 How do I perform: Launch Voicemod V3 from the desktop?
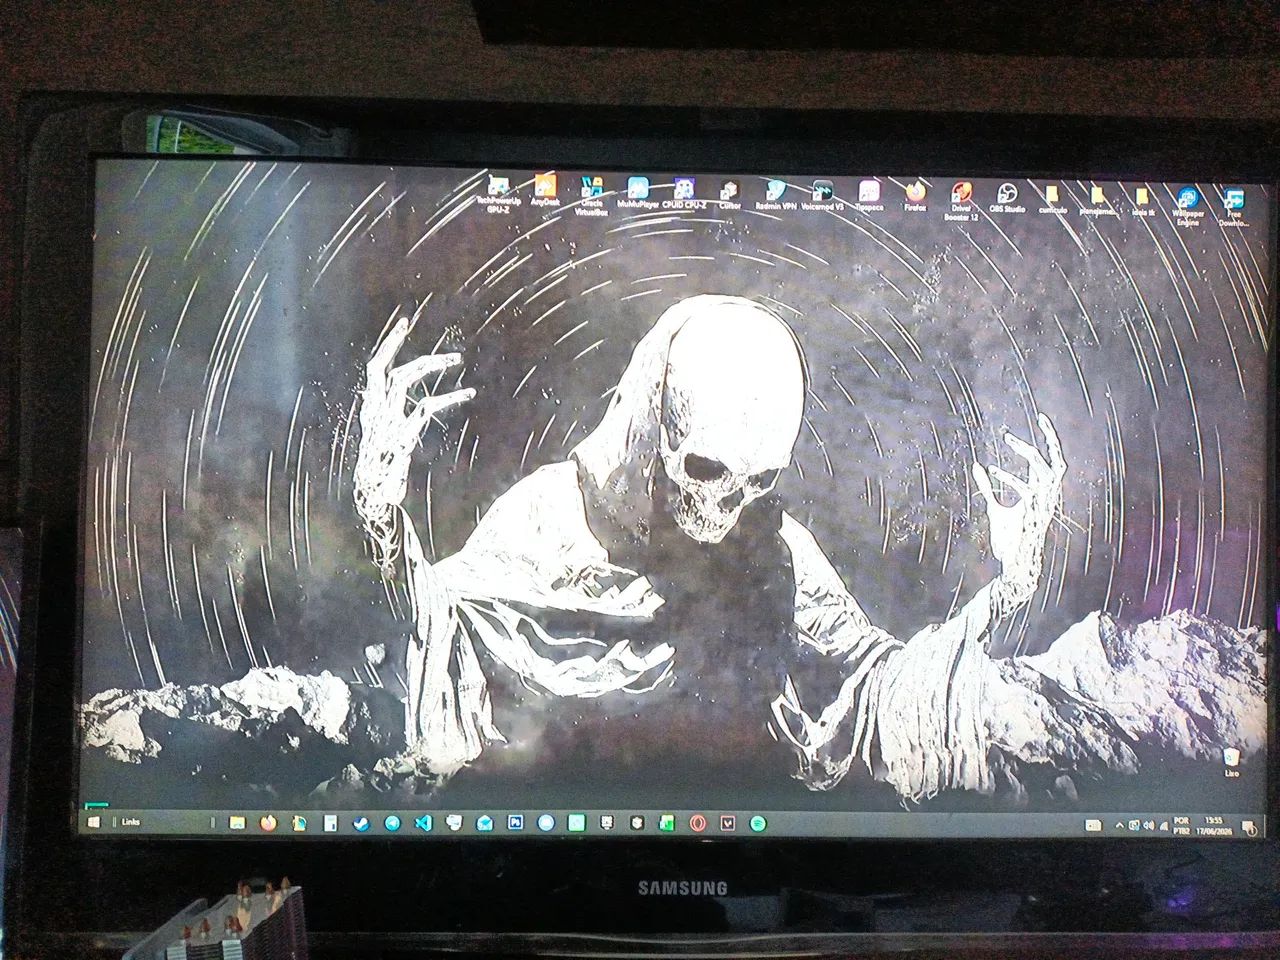[822, 196]
